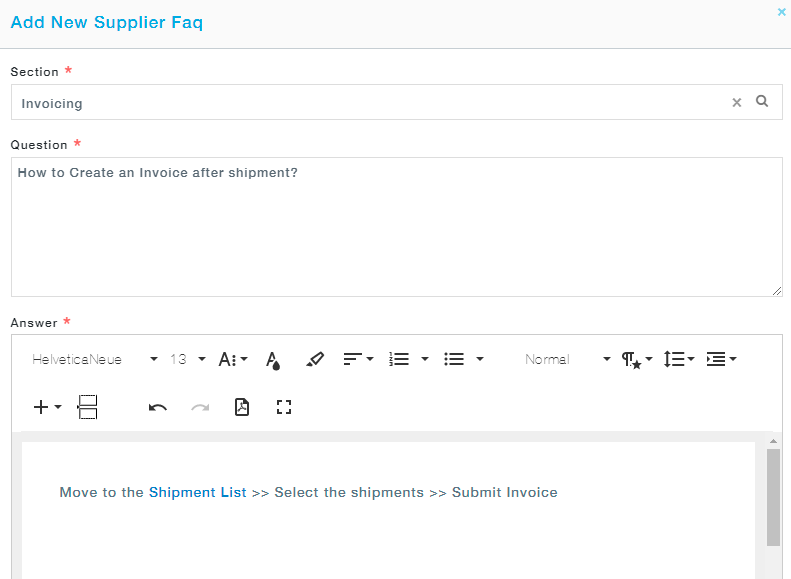The height and width of the screenshot is (579, 791).
Task: Expand the text alignment options
Action: (x=358, y=360)
